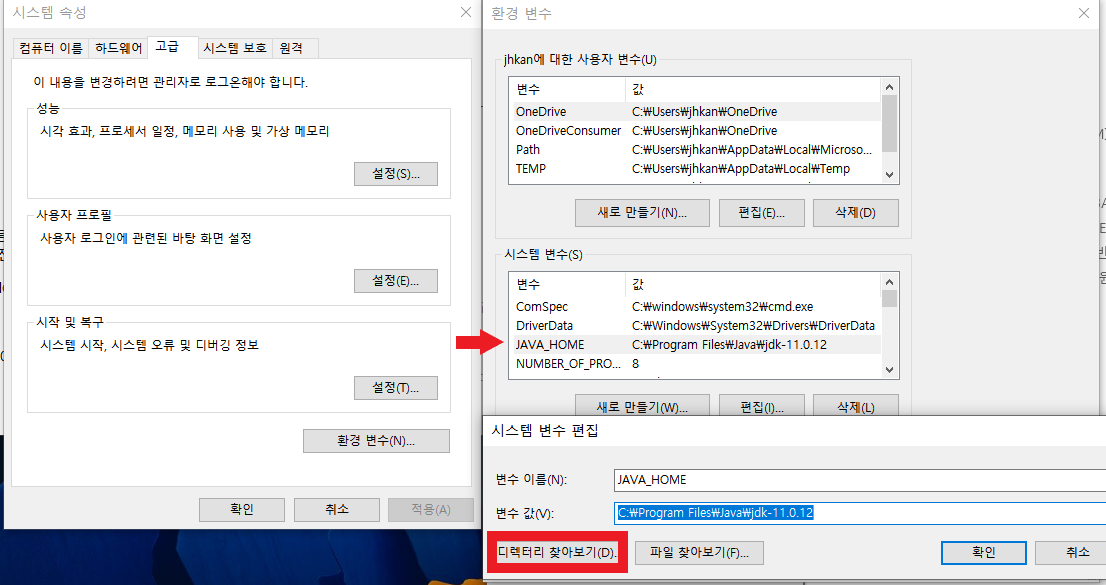
Task: Select the Path user variable row
Action: 695,150
